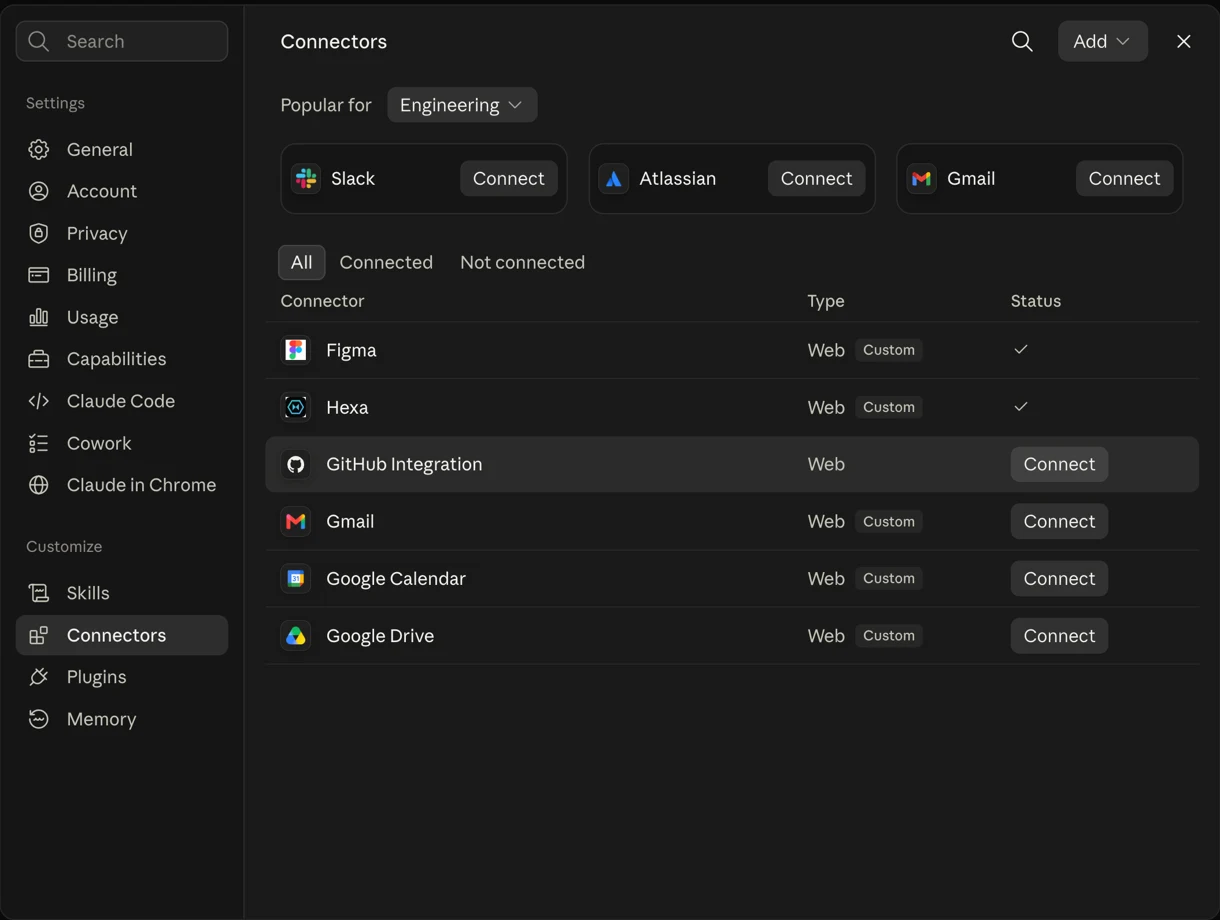Image resolution: width=1220 pixels, height=920 pixels.
Task: Connect the Google Drive row
Action: click(1059, 635)
